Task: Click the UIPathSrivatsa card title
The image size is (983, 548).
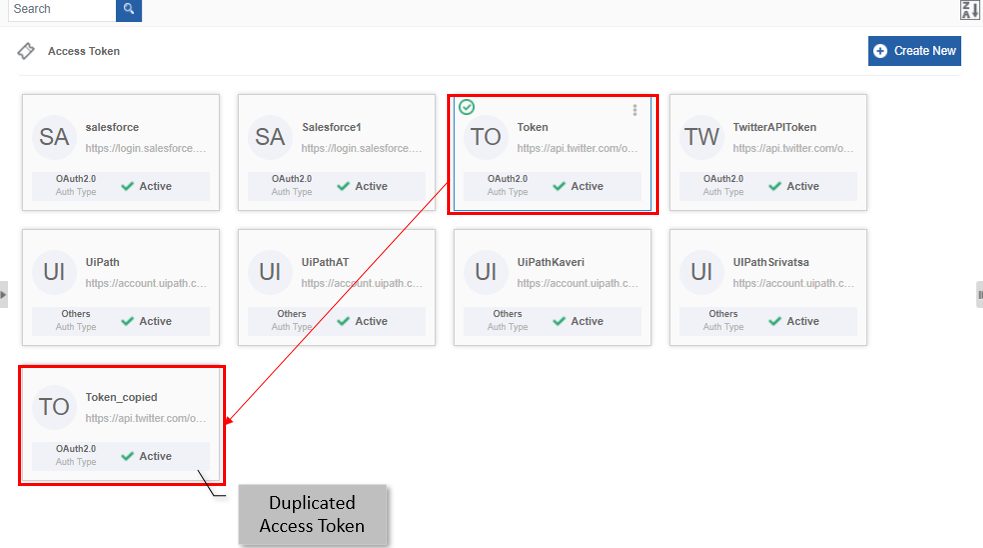Action: tap(770, 262)
